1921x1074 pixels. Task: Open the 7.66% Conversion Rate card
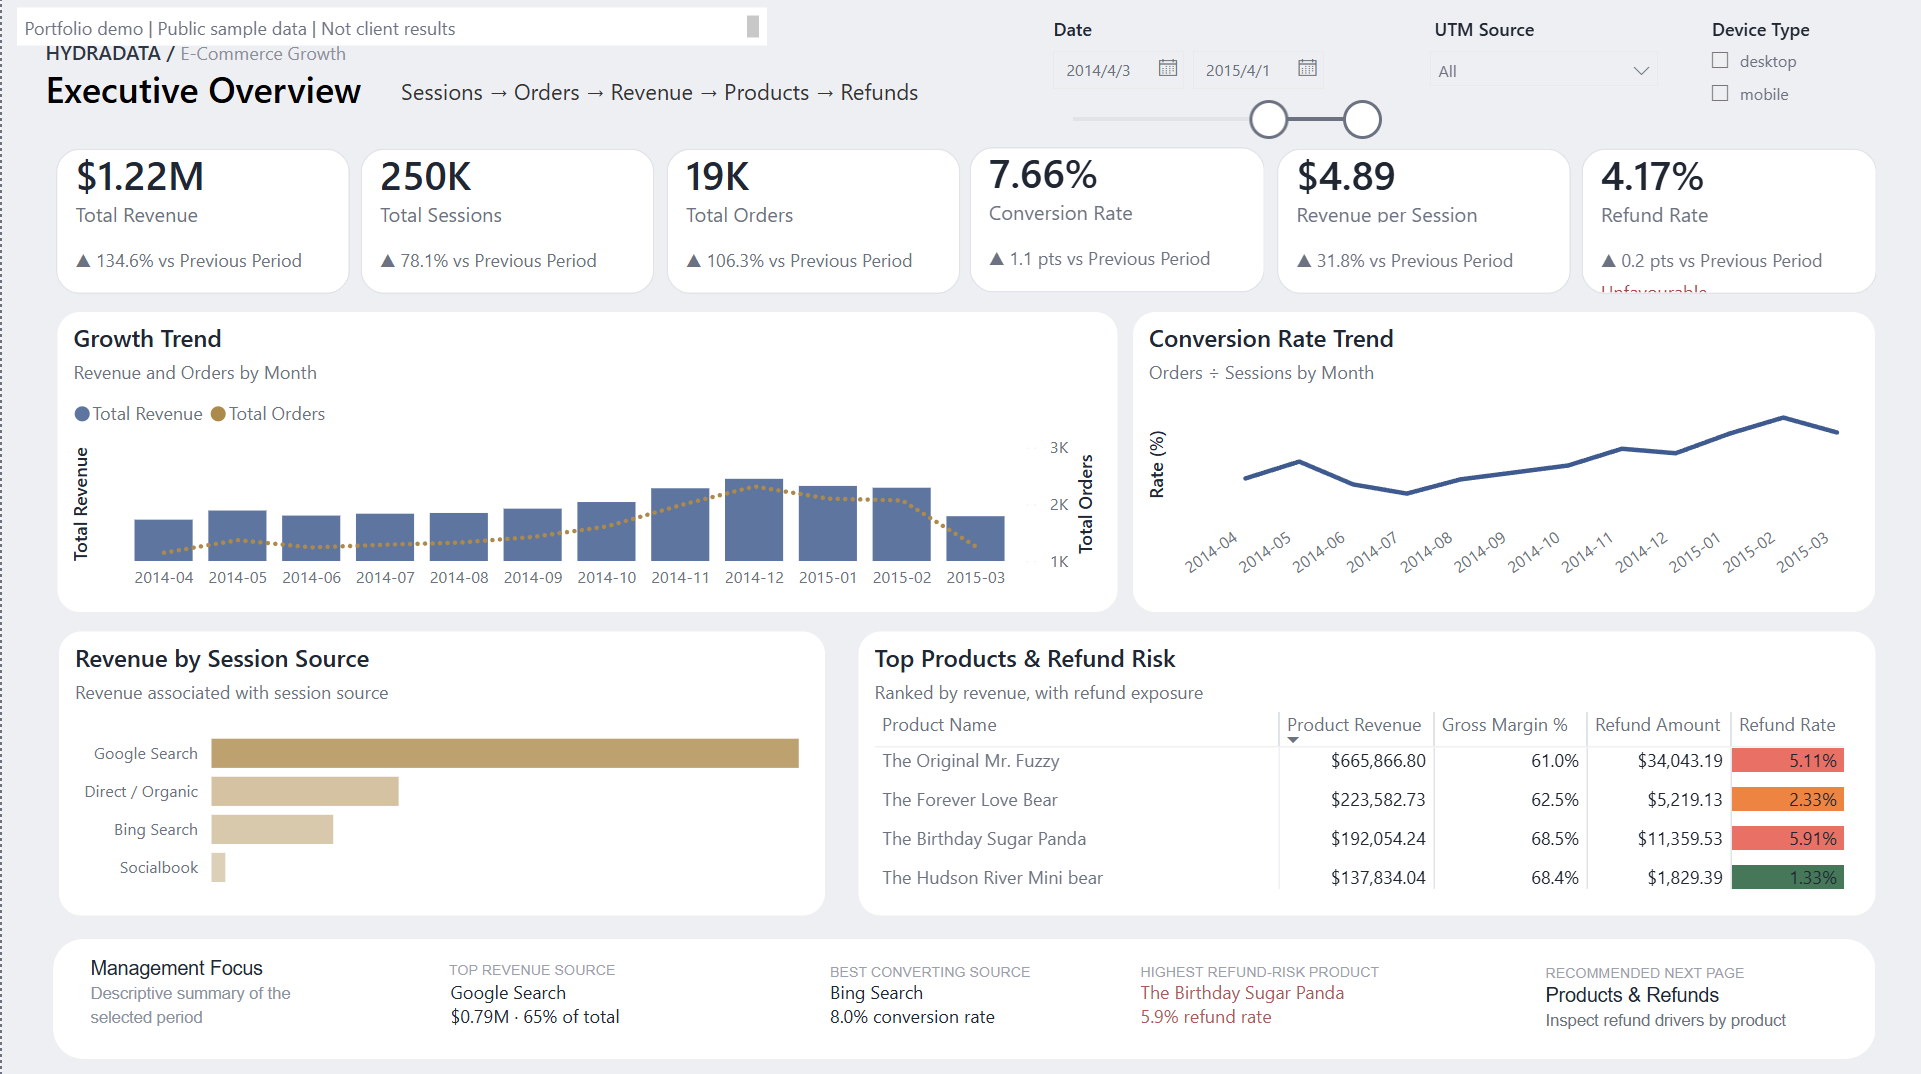tap(1117, 220)
